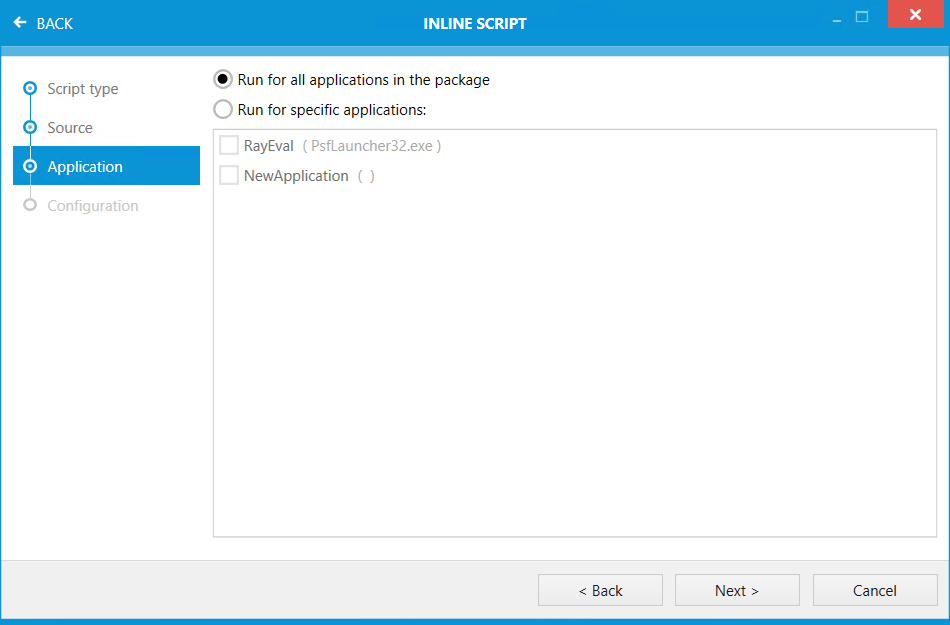The width and height of the screenshot is (950, 625).
Task: Check the RayEval checkbox
Action: click(x=228, y=145)
